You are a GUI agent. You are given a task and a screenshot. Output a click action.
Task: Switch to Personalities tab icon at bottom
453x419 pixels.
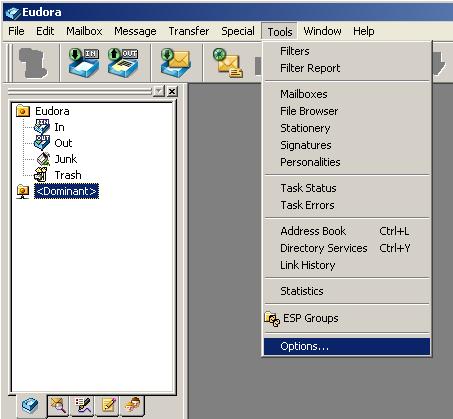[x=133, y=405]
